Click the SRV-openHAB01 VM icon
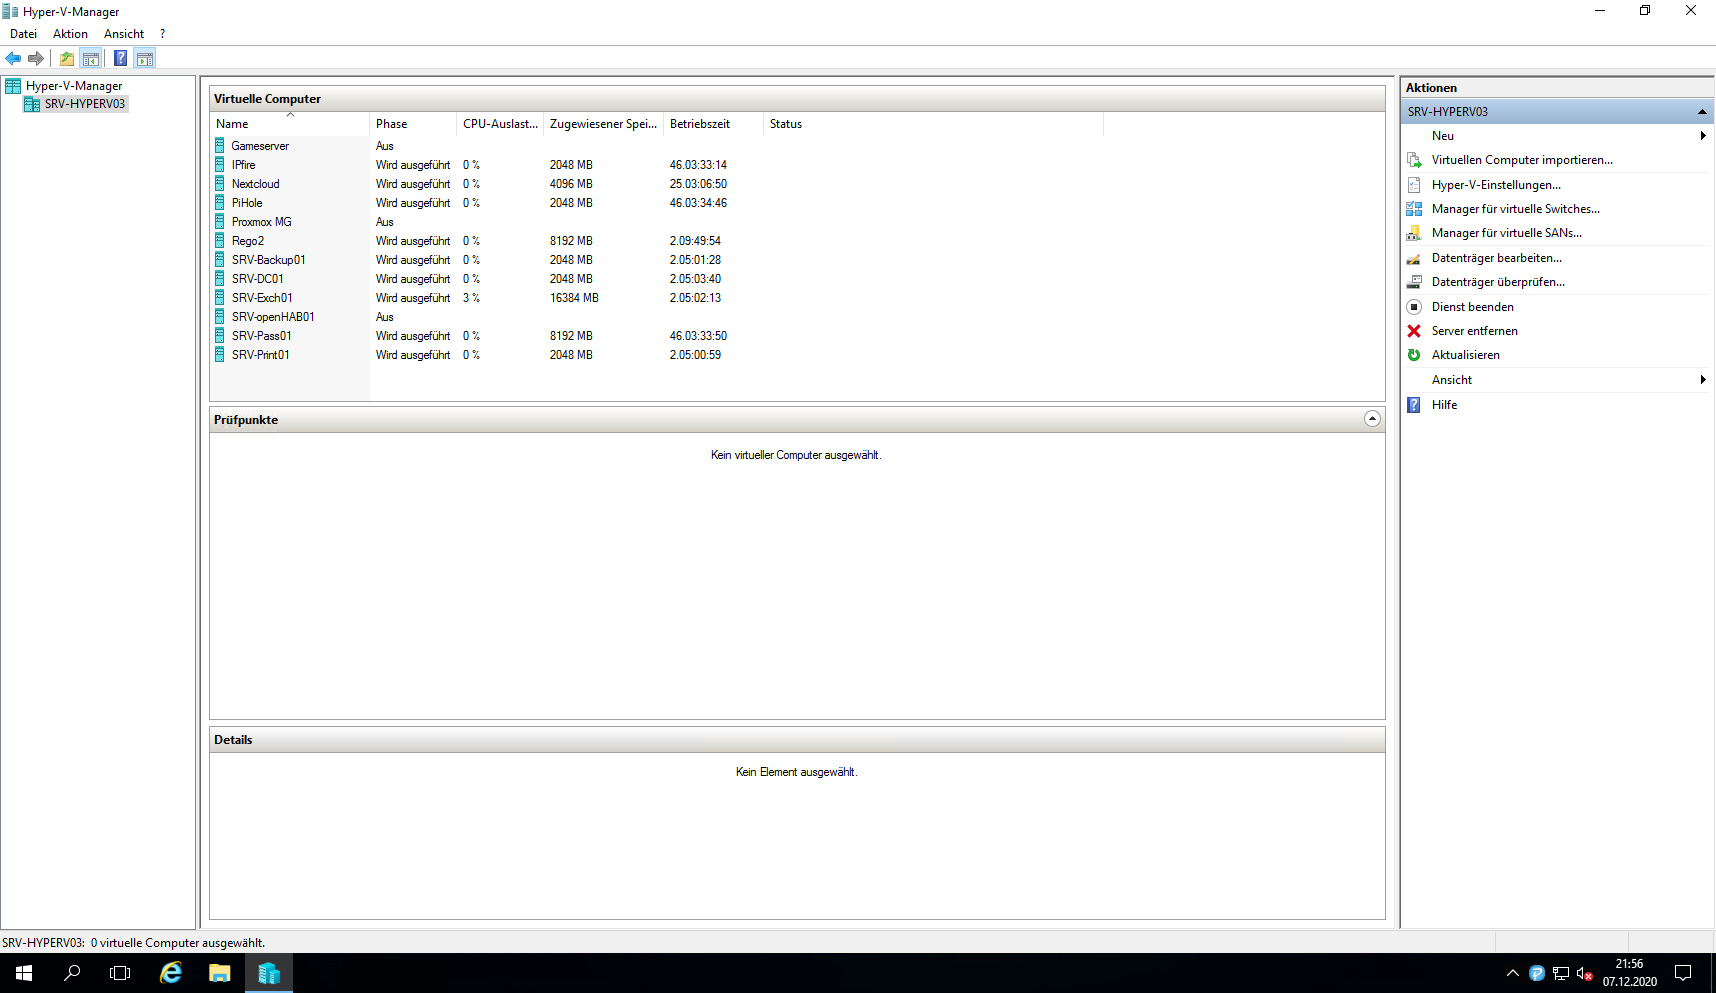Viewport: 1716px width, 993px height. pos(220,317)
